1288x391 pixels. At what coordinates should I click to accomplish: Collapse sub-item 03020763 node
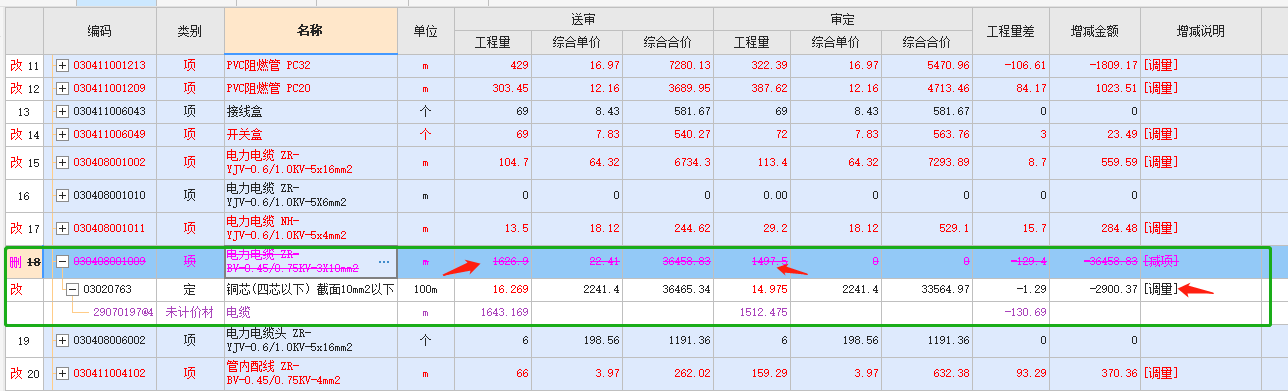(x=72, y=290)
